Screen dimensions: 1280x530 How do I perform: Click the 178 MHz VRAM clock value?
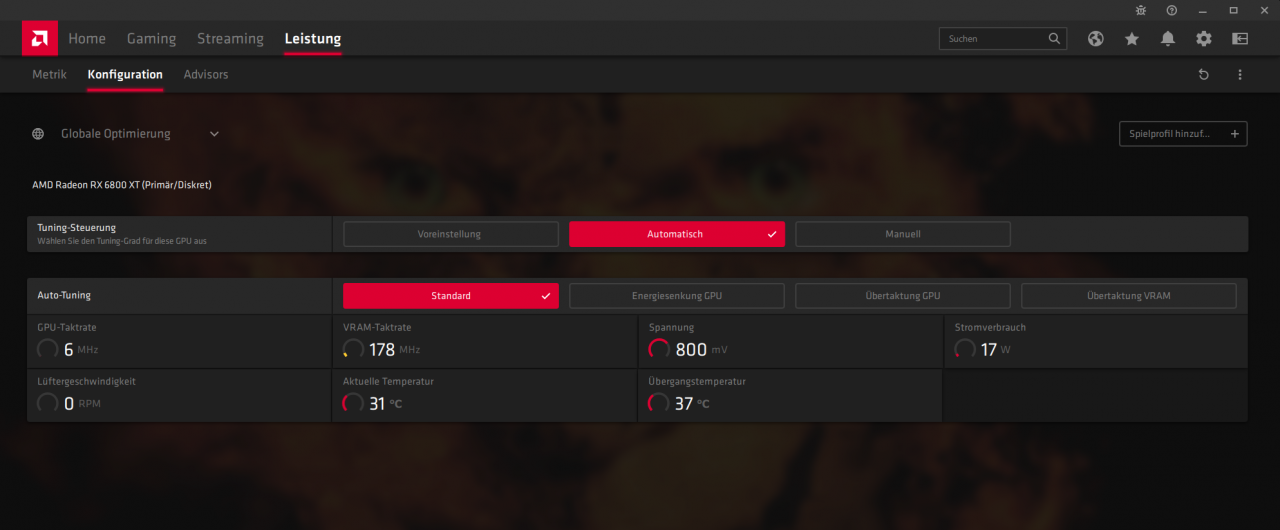tap(394, 350)
